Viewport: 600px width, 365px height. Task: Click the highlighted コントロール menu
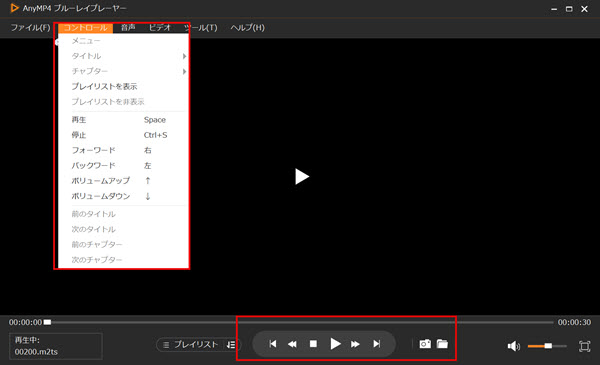click(85, 28)
